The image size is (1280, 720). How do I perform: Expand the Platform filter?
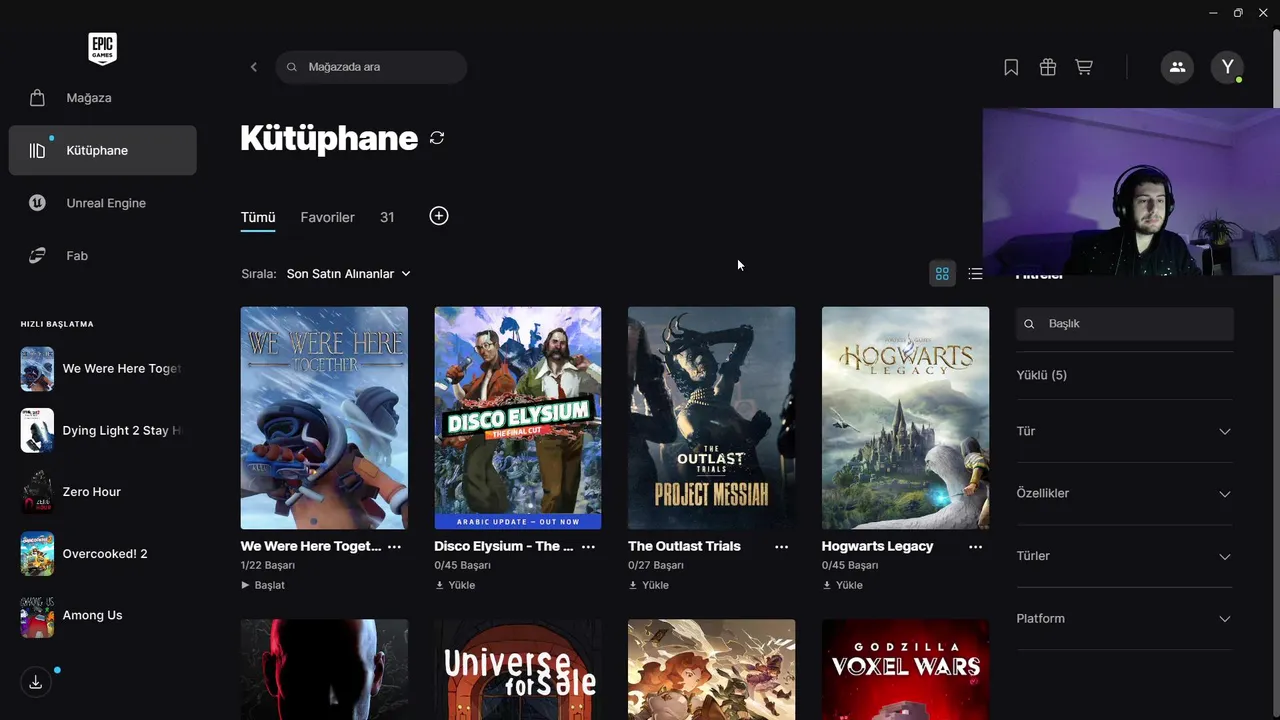(1125, 618)
